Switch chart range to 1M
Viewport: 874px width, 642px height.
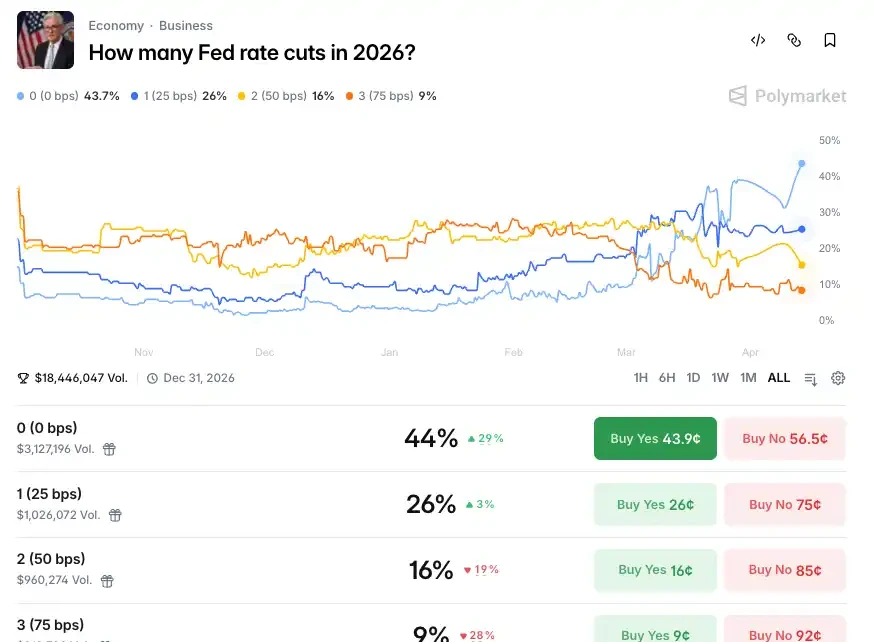coord(748,378)
